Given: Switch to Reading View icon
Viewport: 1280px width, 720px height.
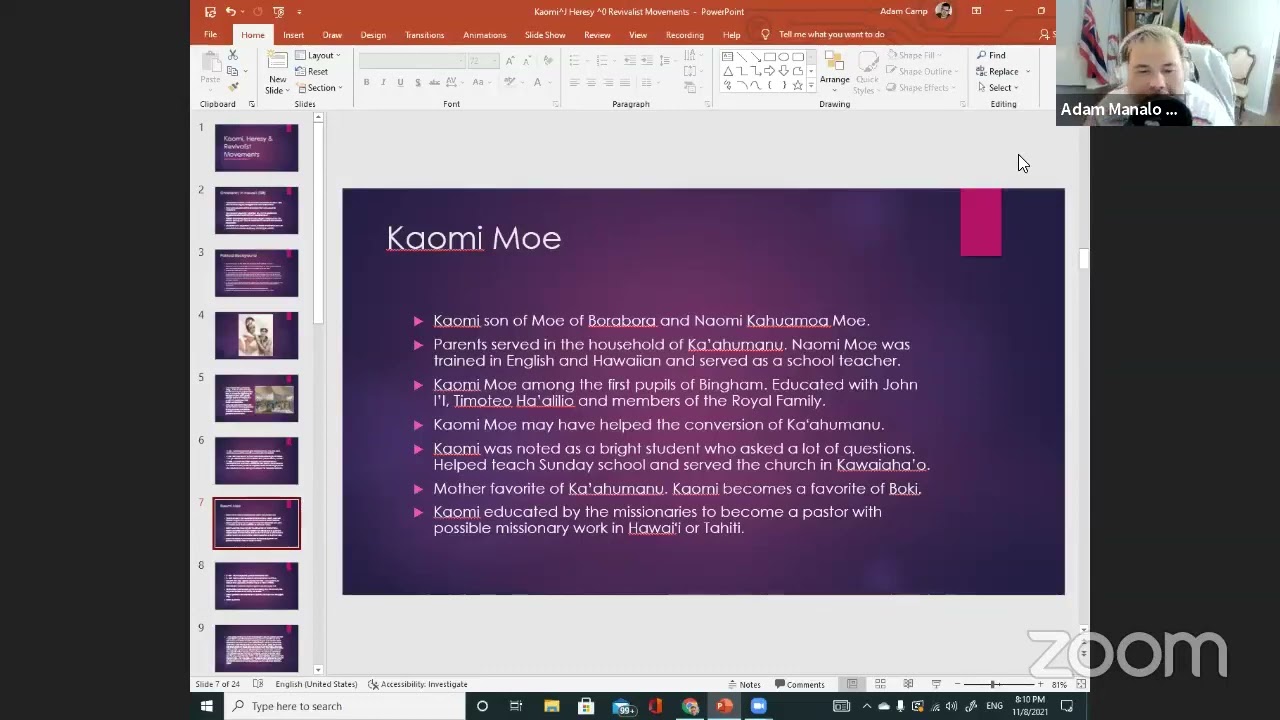Looking at the screenshot, I should pyautogui.click(x=908, y=684).
